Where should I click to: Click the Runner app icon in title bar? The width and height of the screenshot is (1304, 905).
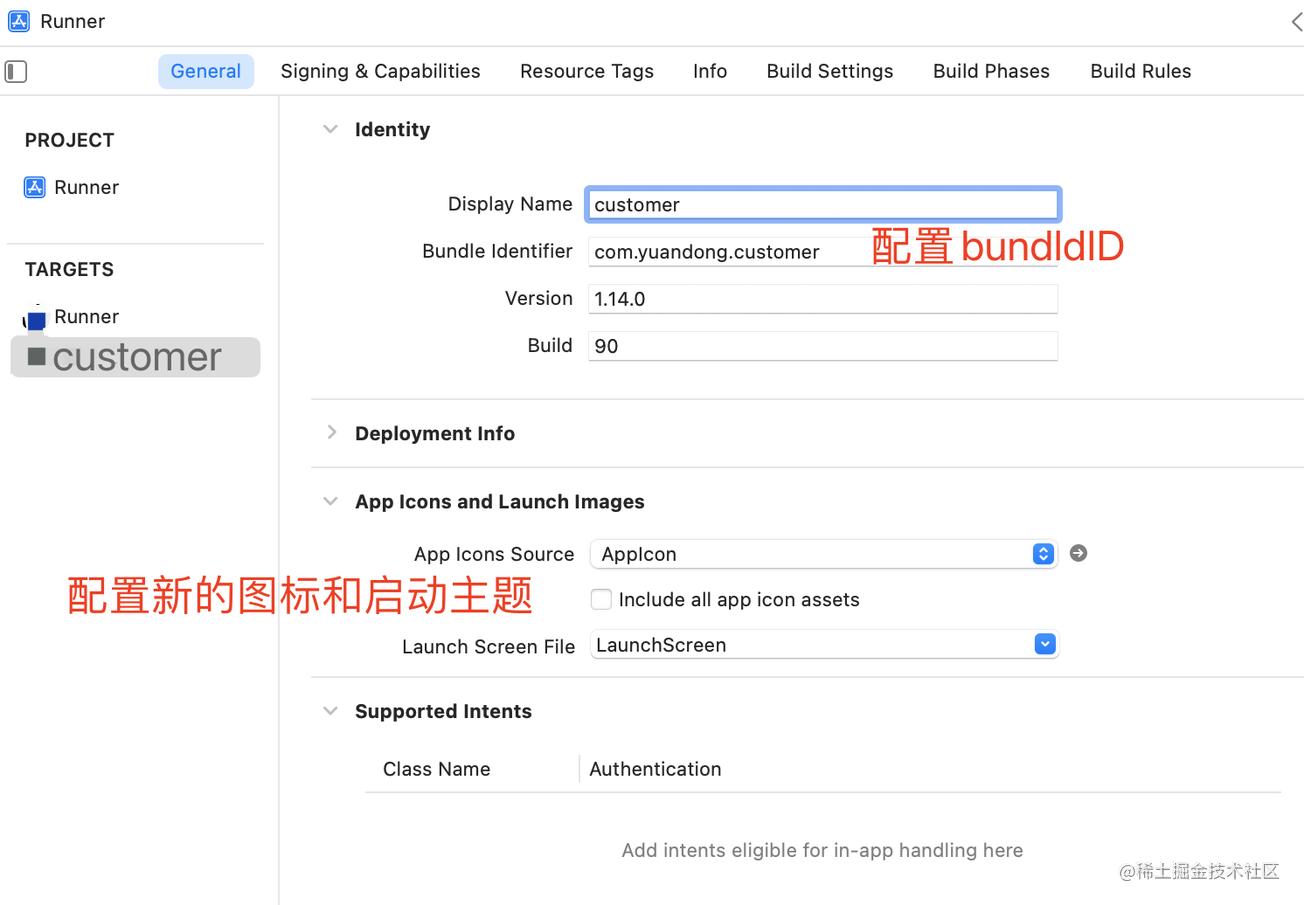[19, 21]
